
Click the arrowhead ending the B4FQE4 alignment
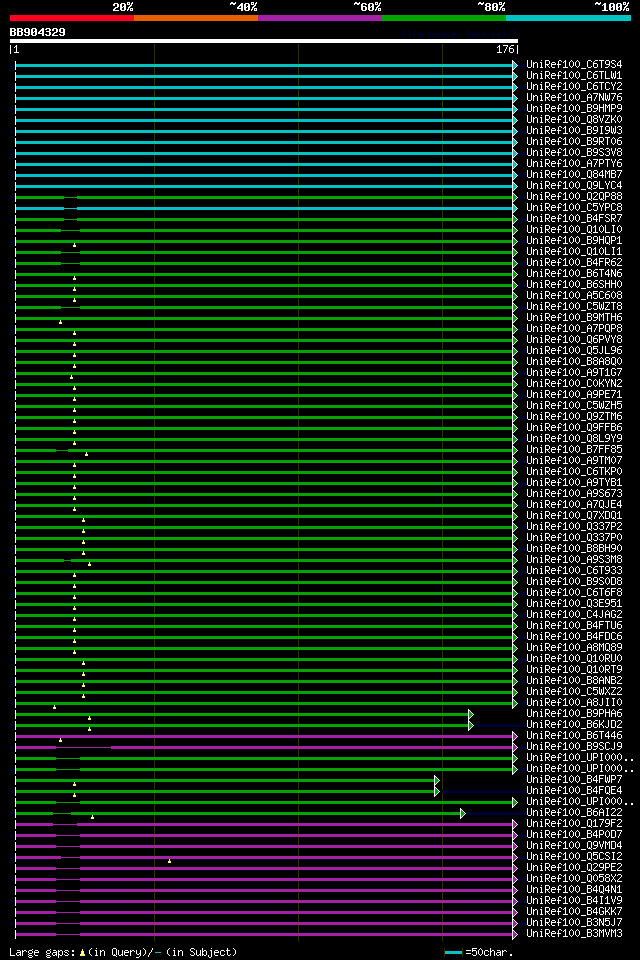437,792
